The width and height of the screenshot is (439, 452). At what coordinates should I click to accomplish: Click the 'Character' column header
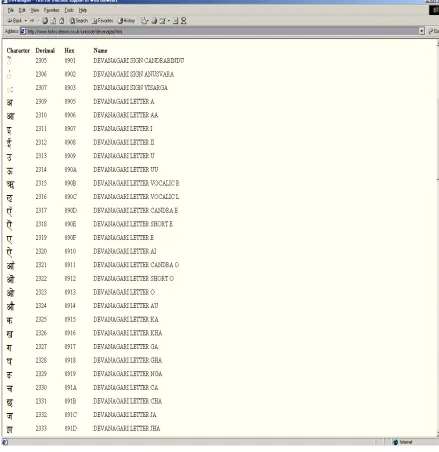tap(18, 51)
